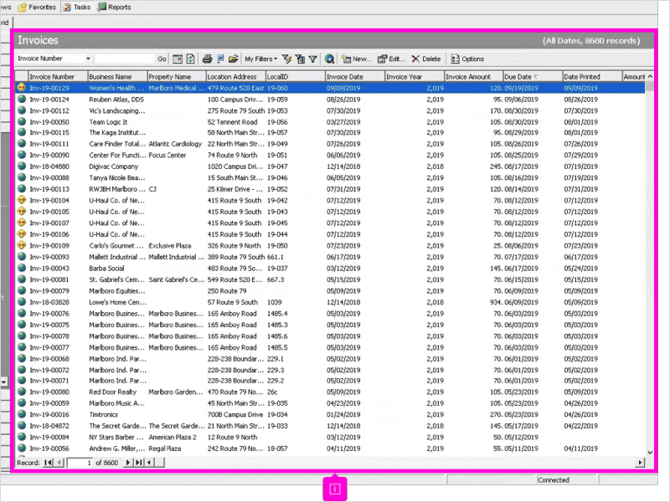670x502 pixels.
Task: Sort by Business Name column header
Action: coord(118,76)
